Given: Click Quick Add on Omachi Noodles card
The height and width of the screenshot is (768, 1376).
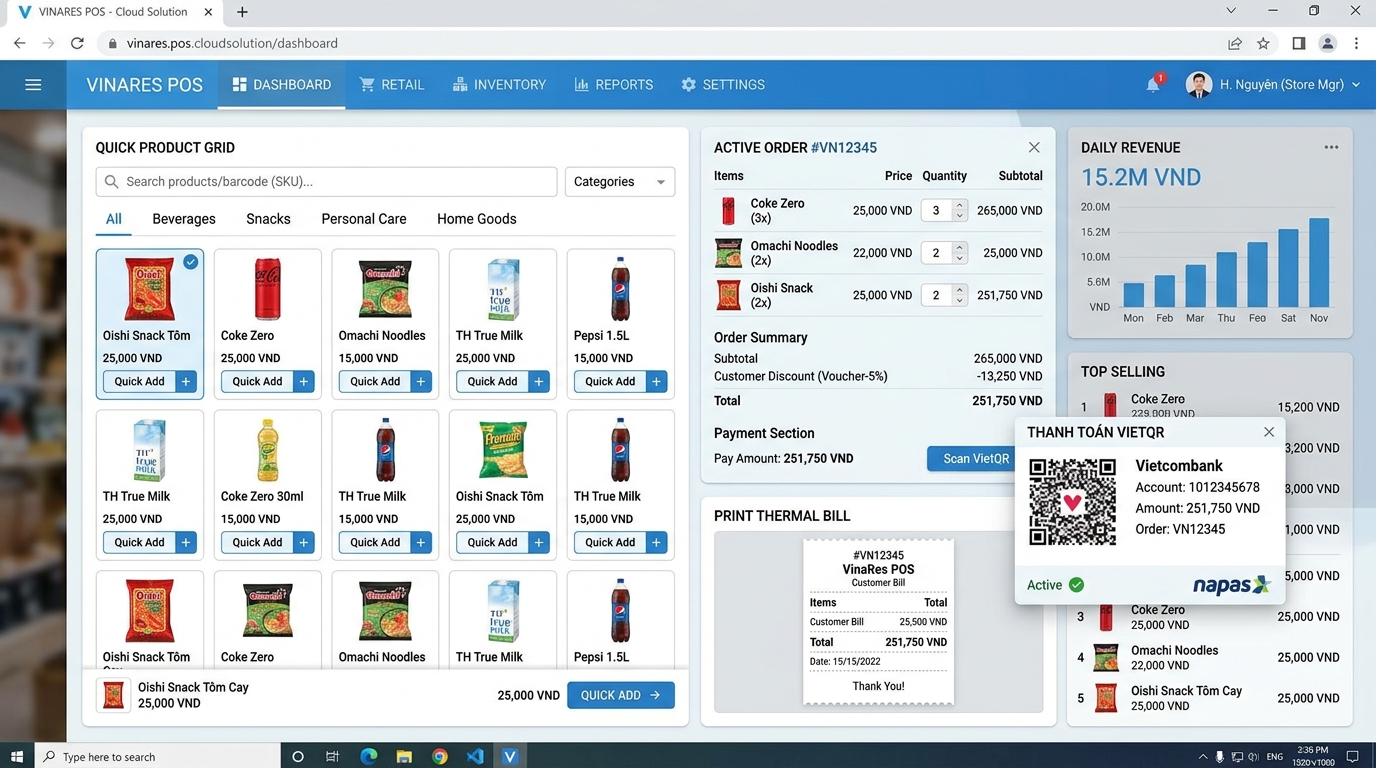Looking at the screenshot, I should (x=375, y=381).
